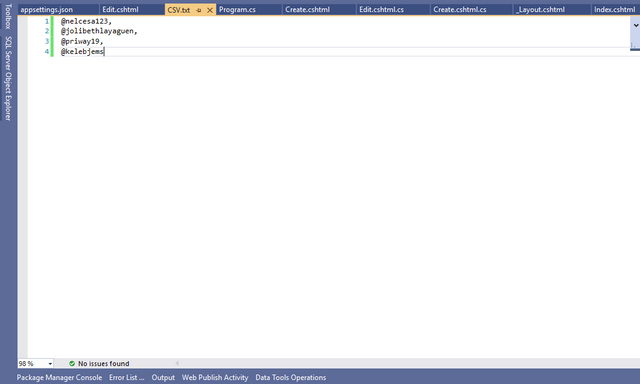Viewport: 640px width, 384px height.
Task: Show the Error List panel
Action: tap(127, 377)
